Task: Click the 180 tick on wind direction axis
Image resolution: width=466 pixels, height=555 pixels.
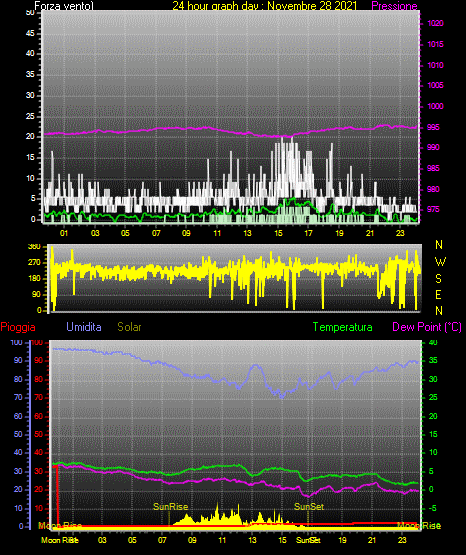Action: pos(34,279)
